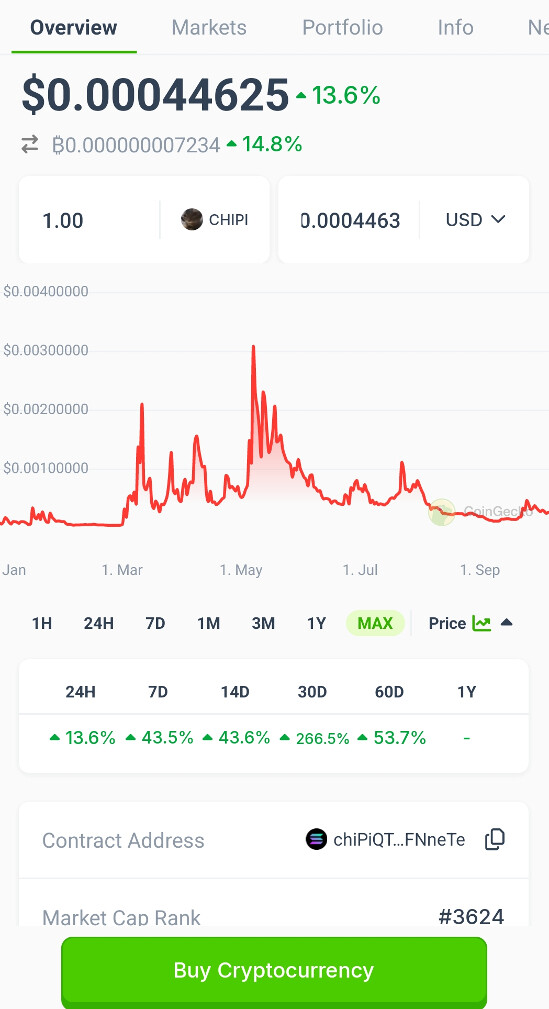
Task: Click the chiPiQT...FNneTe contract address link
Action: 399,840
